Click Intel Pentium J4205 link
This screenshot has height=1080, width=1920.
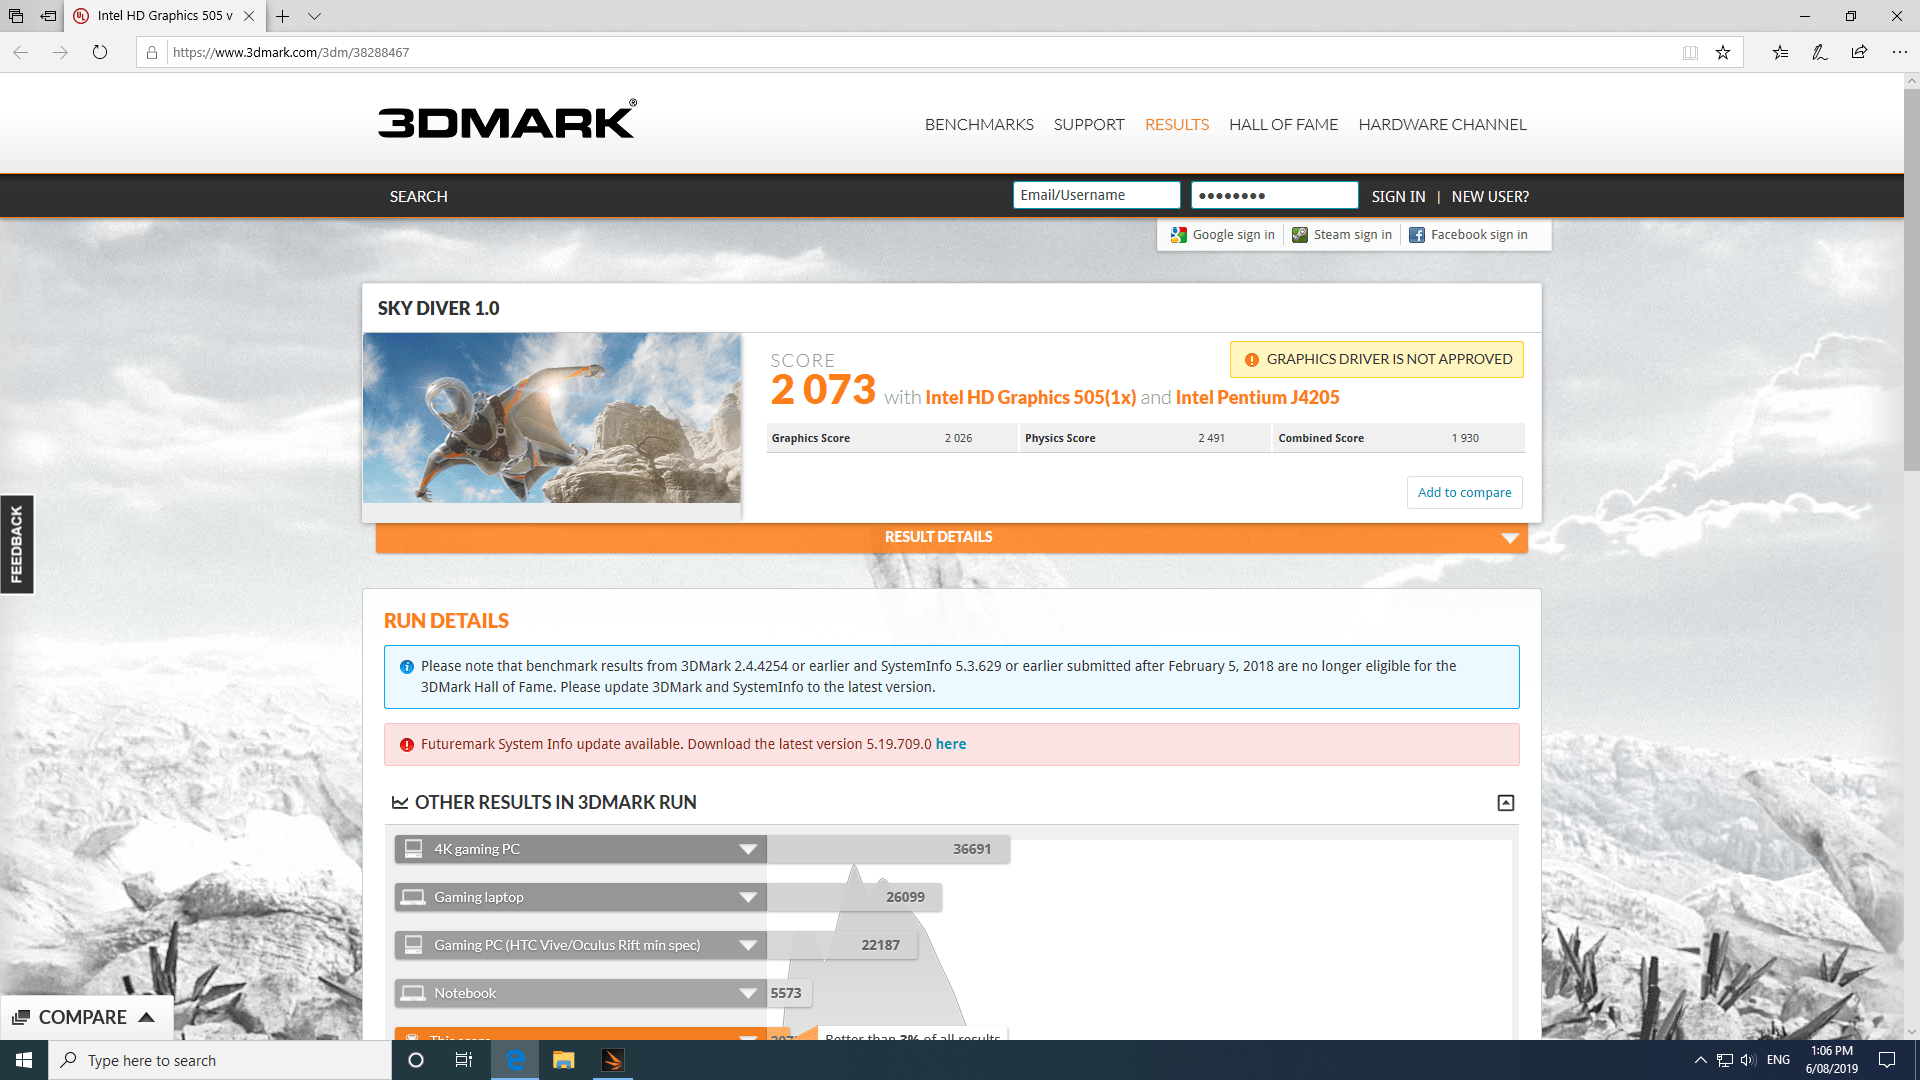[x=1257, y=398]
